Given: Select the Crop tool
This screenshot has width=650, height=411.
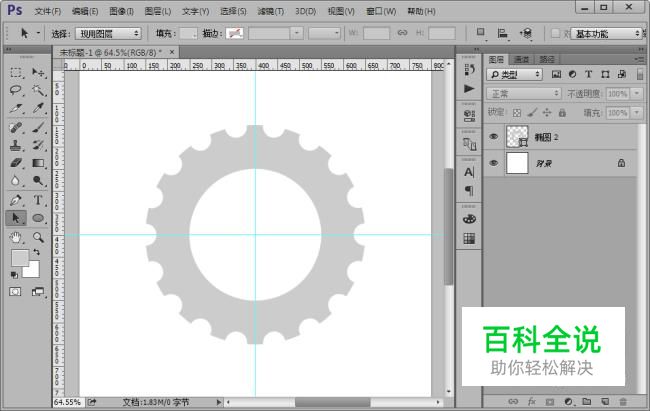Looking at the screenshot, I should pyautogui.click(x=16, y=108).
